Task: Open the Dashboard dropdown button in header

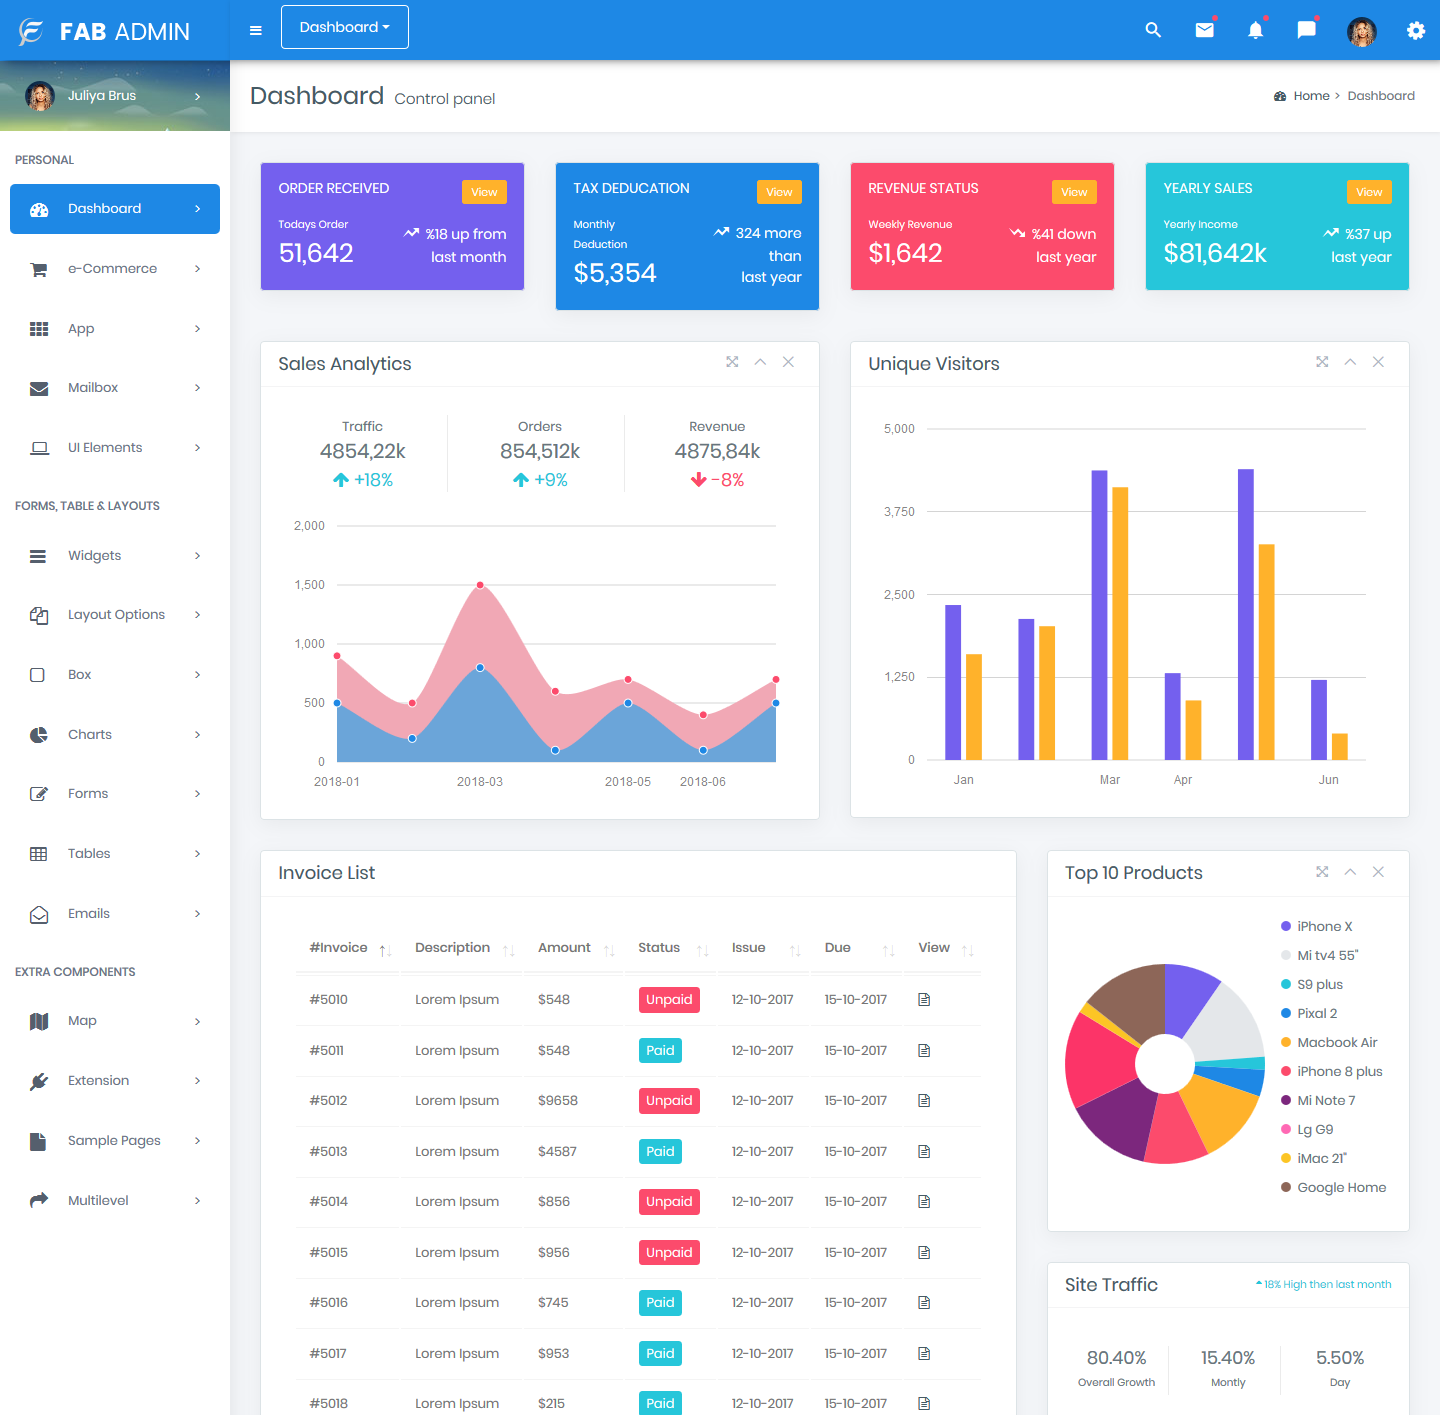Action: [x=345, y=27]
